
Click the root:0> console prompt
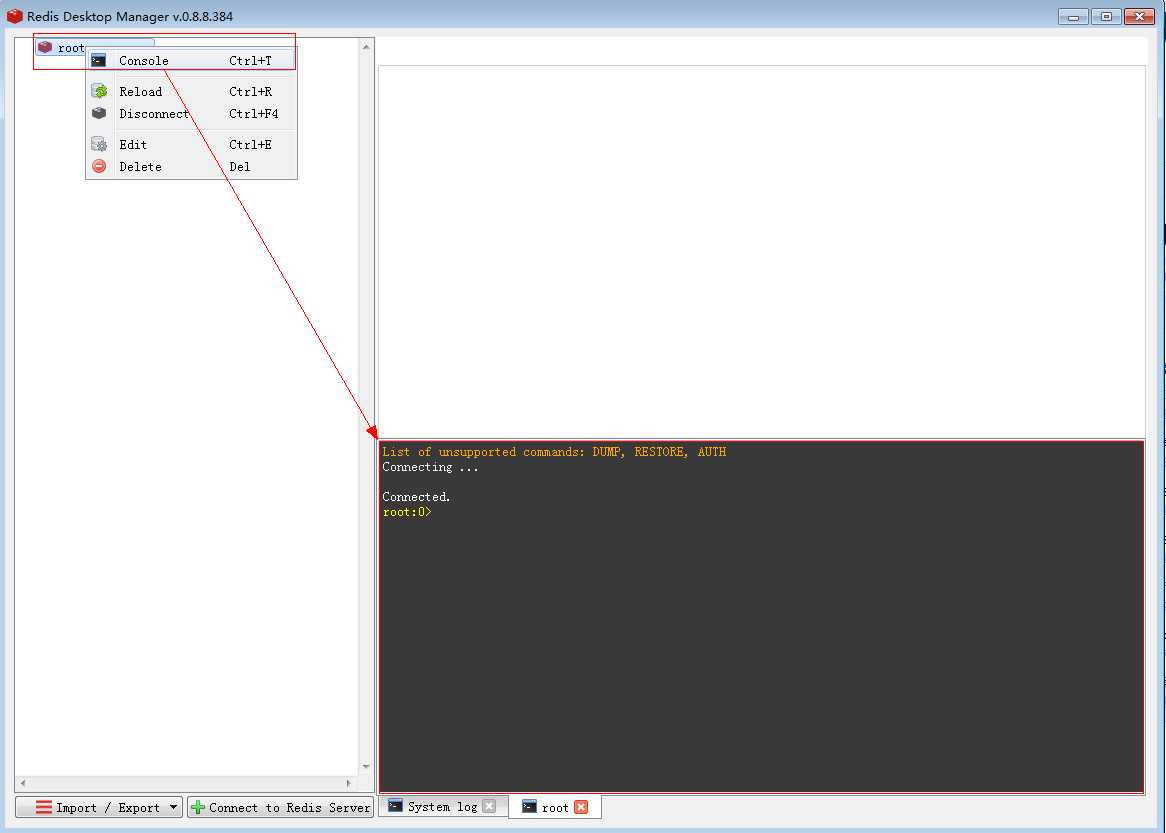407,512
